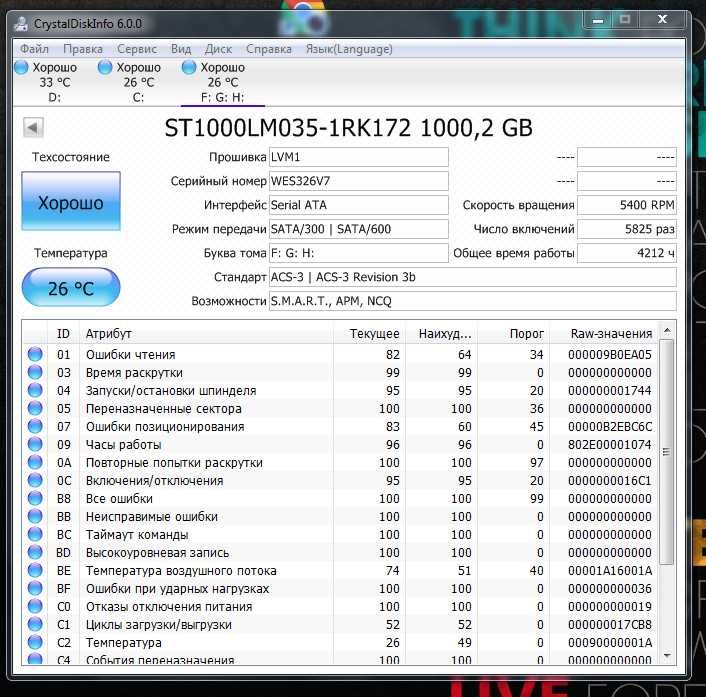Image resolution: width=706 pixels, height=697 pixels.
Task: Open the Вид menu
Action: tap(181, 49)
